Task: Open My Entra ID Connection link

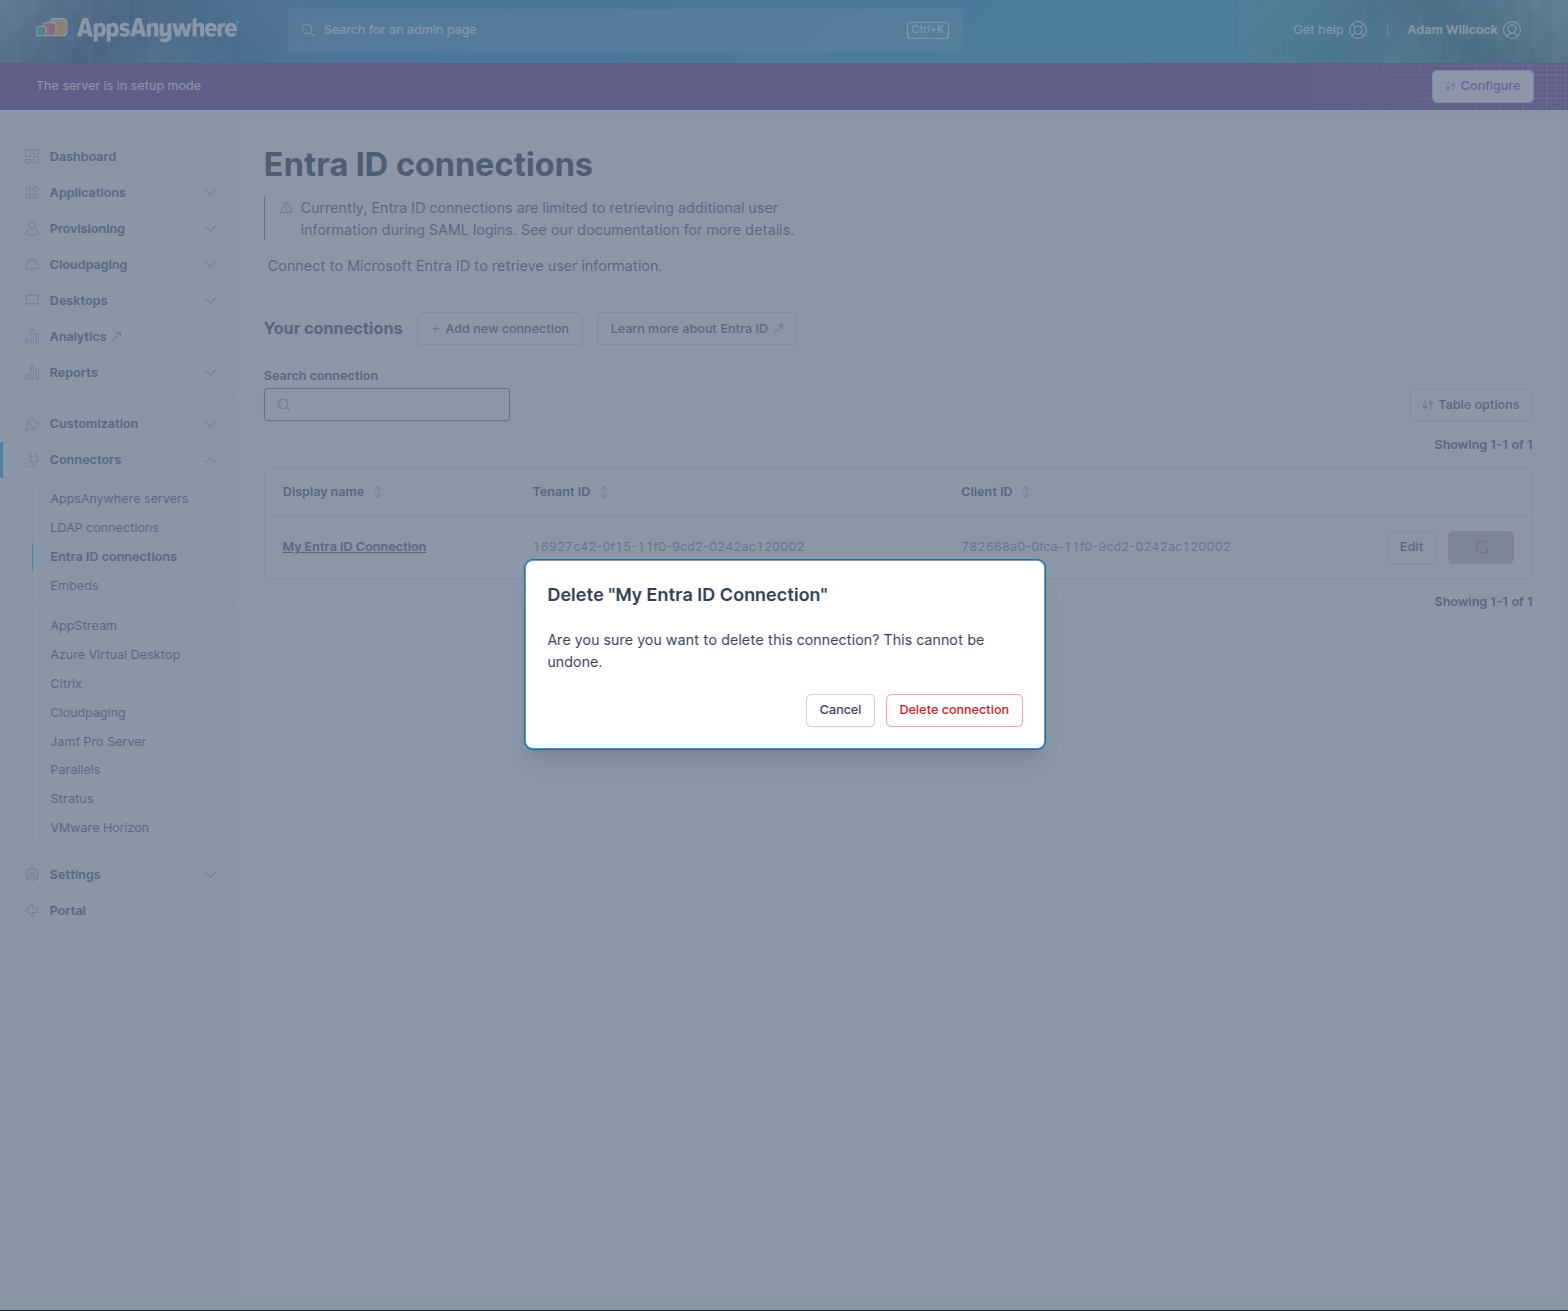Action: tap(354, 547)
